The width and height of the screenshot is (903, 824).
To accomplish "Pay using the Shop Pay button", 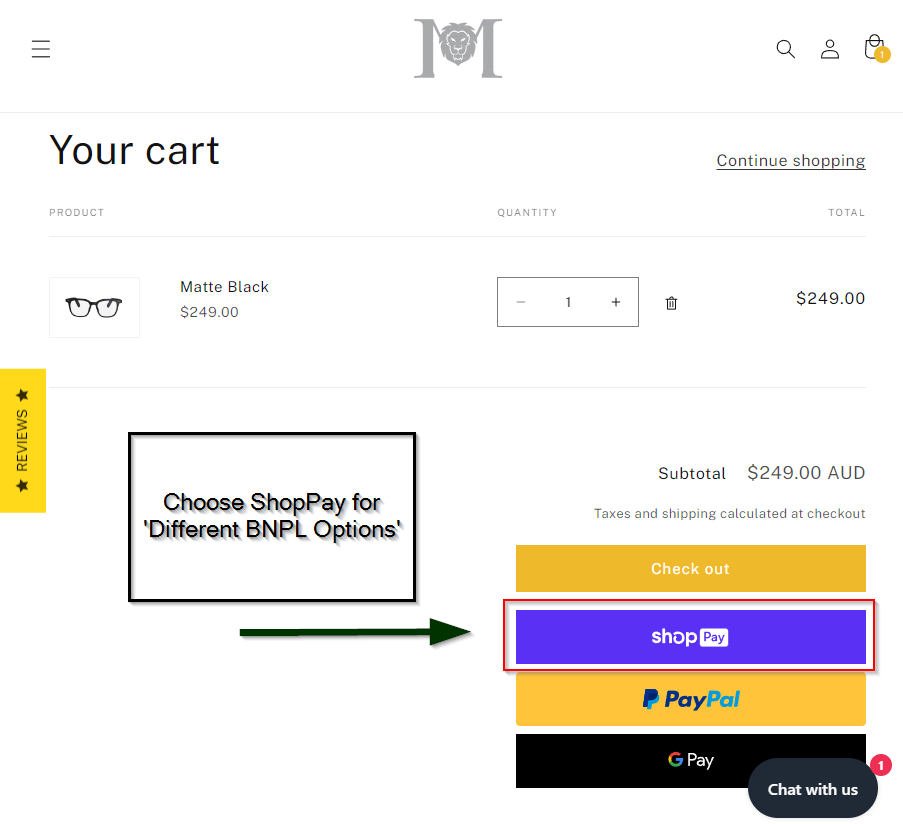I will (x=690, y=637).
